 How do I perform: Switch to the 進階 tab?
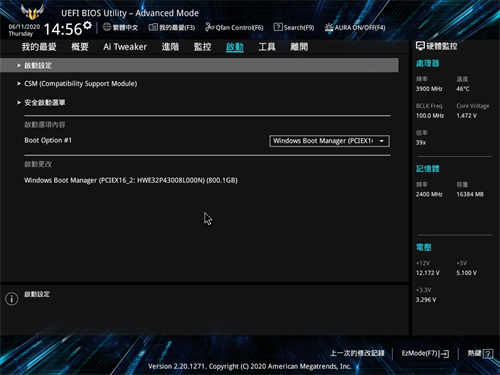coord(170,47)
